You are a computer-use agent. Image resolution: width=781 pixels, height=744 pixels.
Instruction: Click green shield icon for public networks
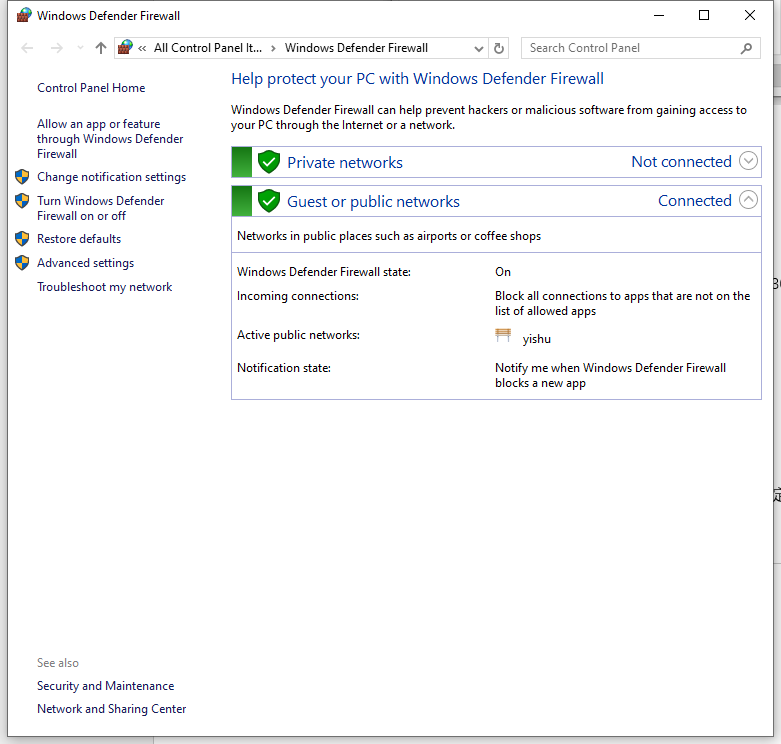269,201
